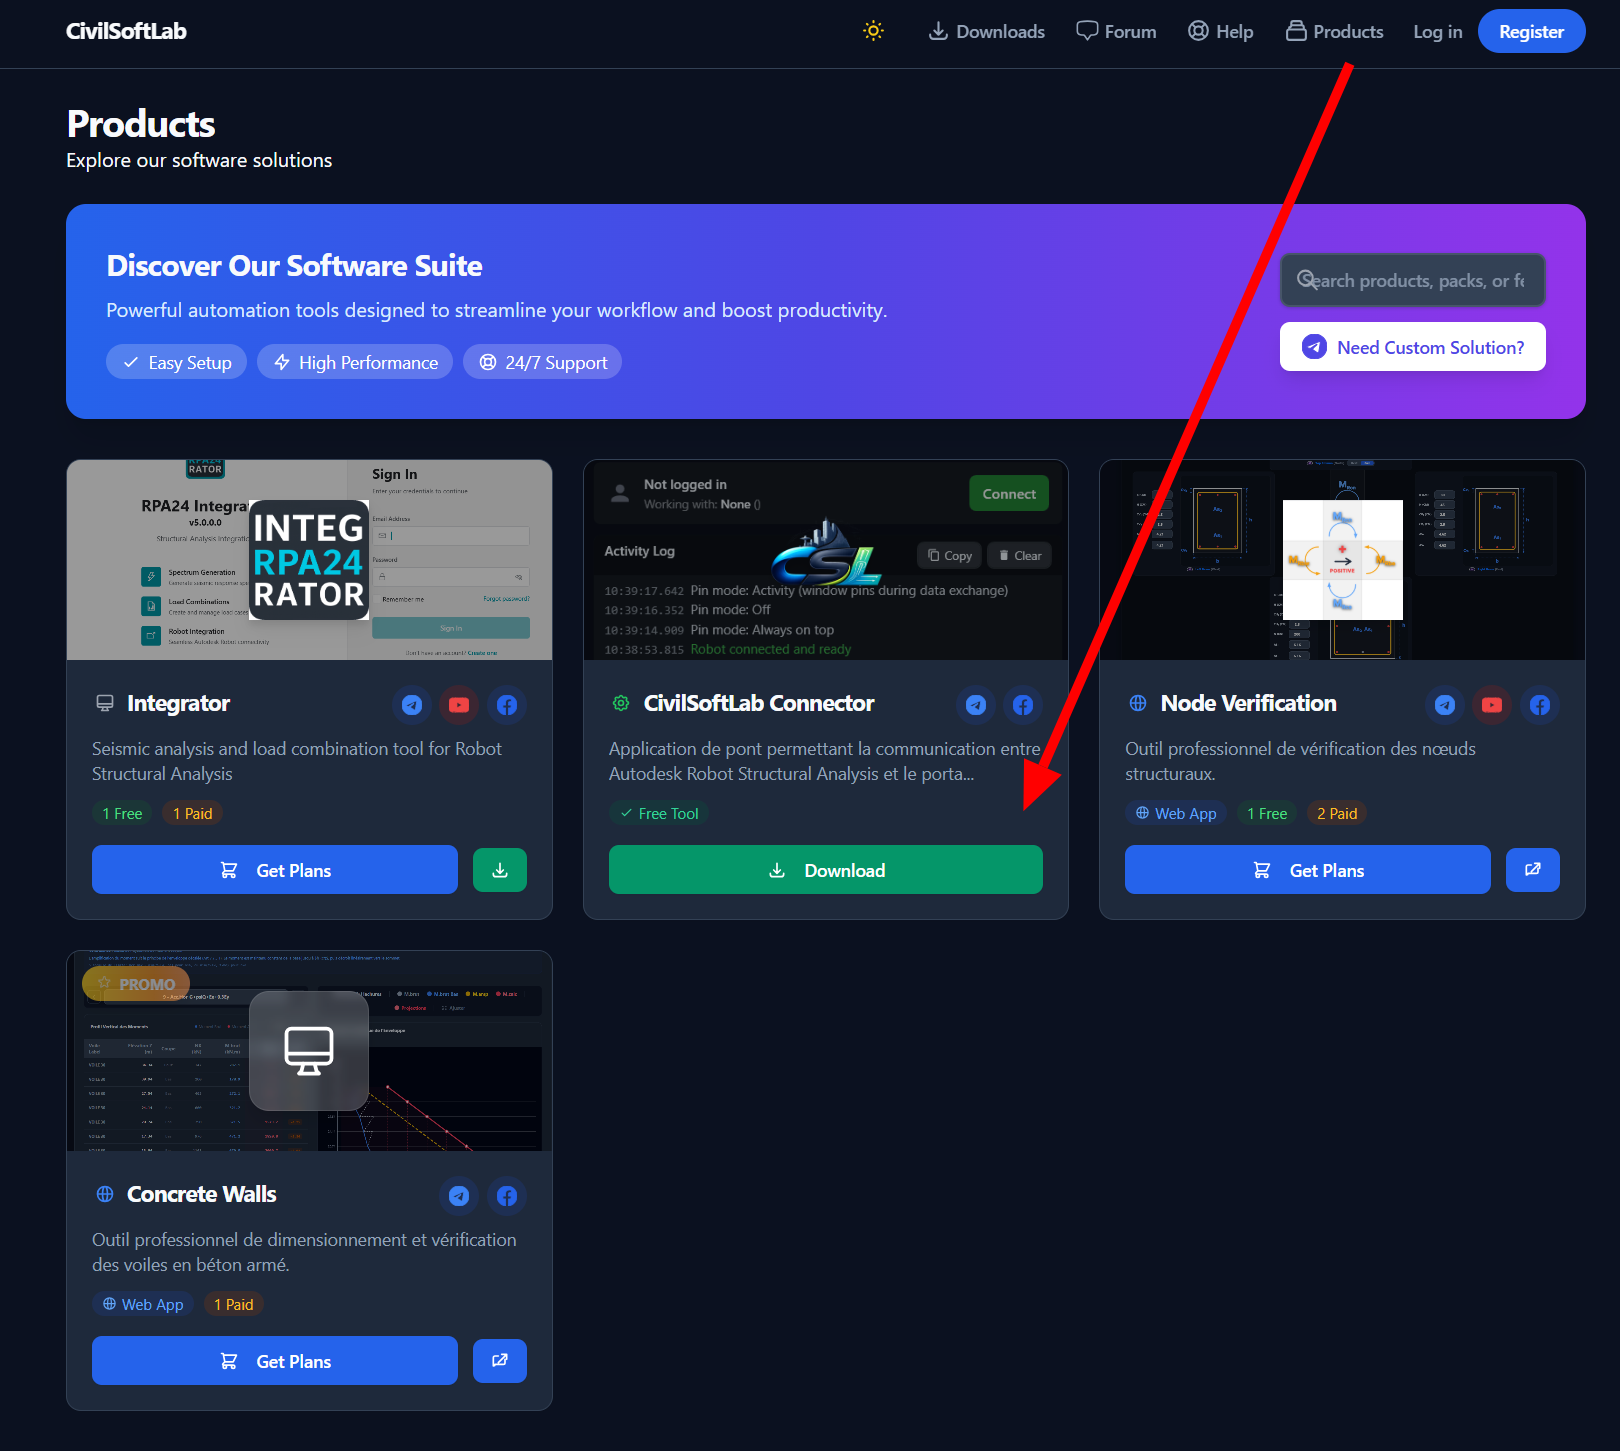Open the YouTube icon for Integrator
The width and height of the screenshot is (1620, 1451).
(459, 705)
